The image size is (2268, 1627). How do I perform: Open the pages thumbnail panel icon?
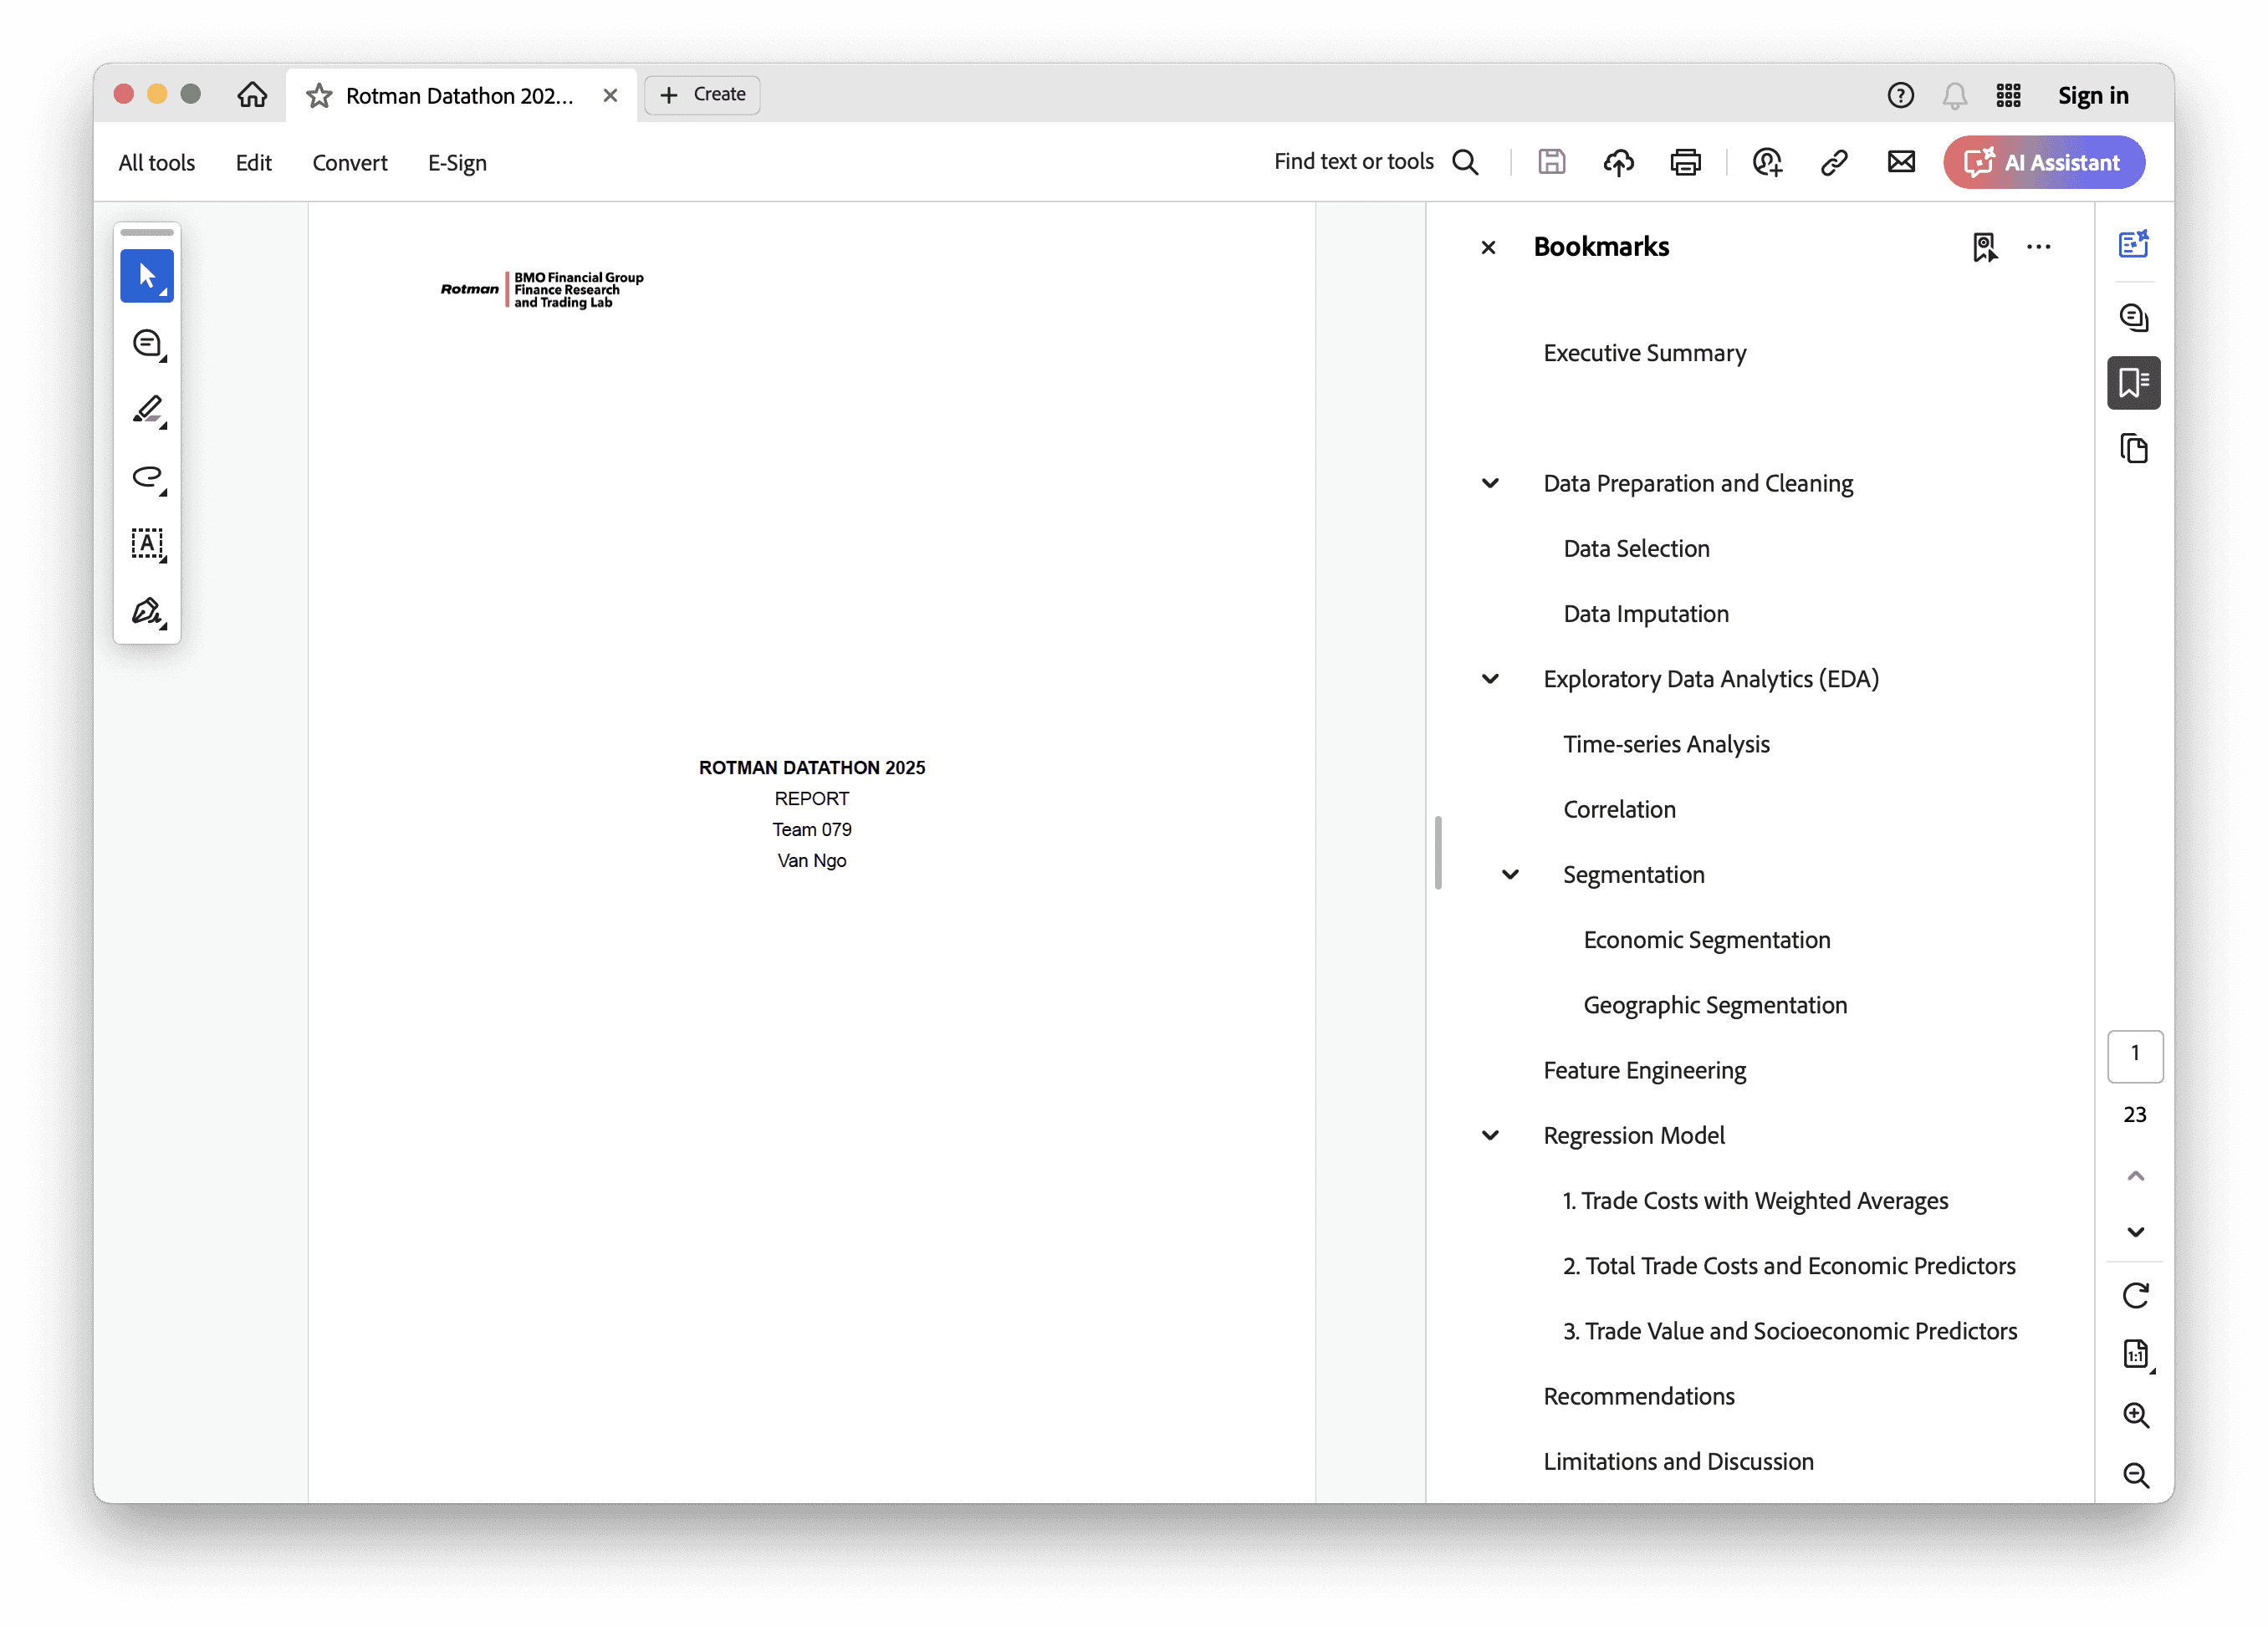pyautogui.click(x=2133, y=448)
